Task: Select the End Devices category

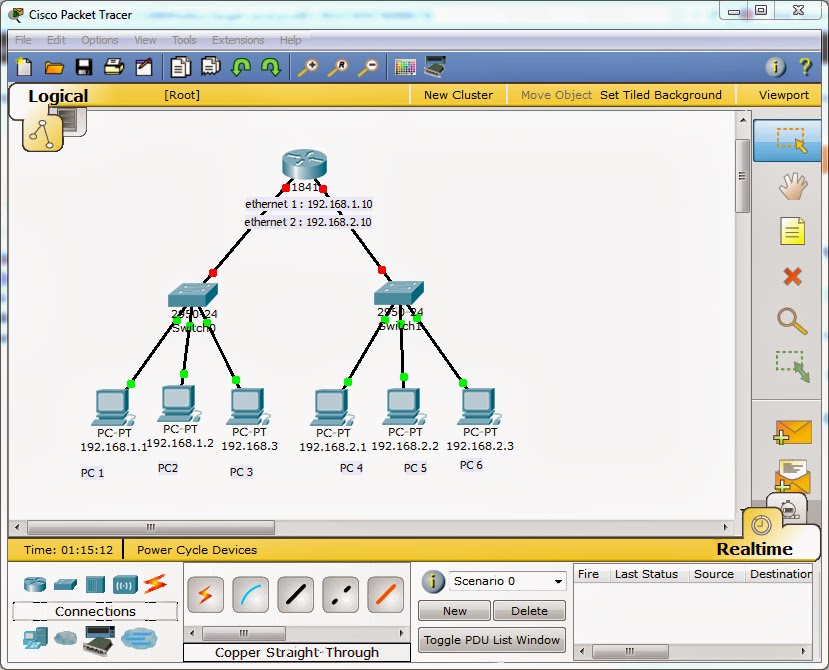Action: [x=35, y=639]
